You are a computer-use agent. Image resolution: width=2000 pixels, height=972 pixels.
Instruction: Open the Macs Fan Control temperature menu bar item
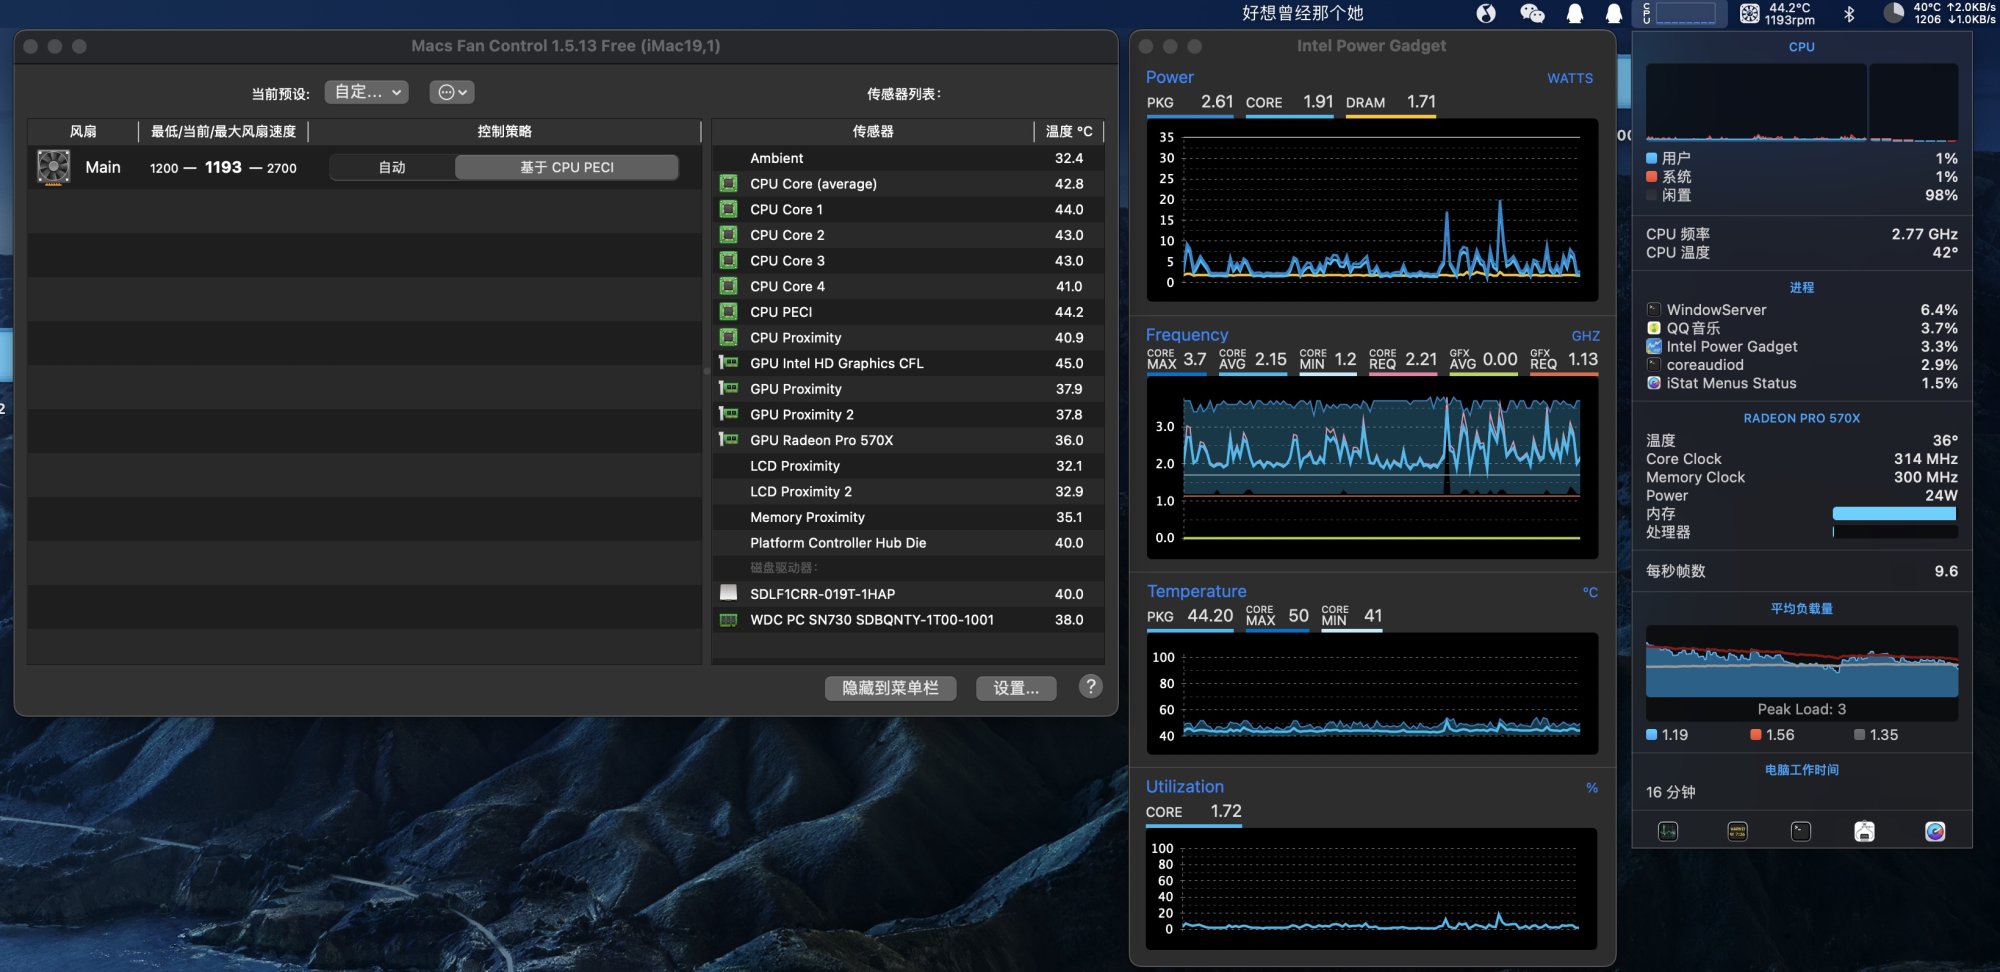coord(1777,13)
